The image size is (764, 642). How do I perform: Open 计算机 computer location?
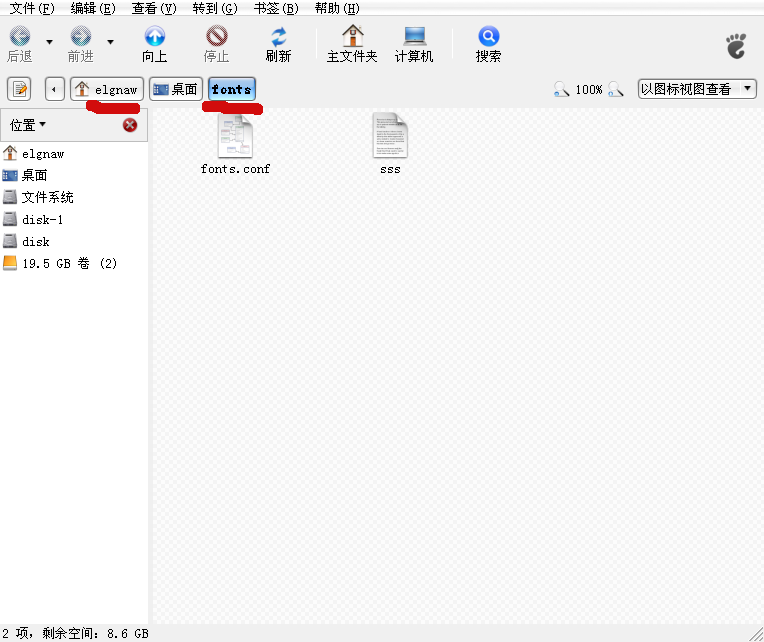(414, 44)
